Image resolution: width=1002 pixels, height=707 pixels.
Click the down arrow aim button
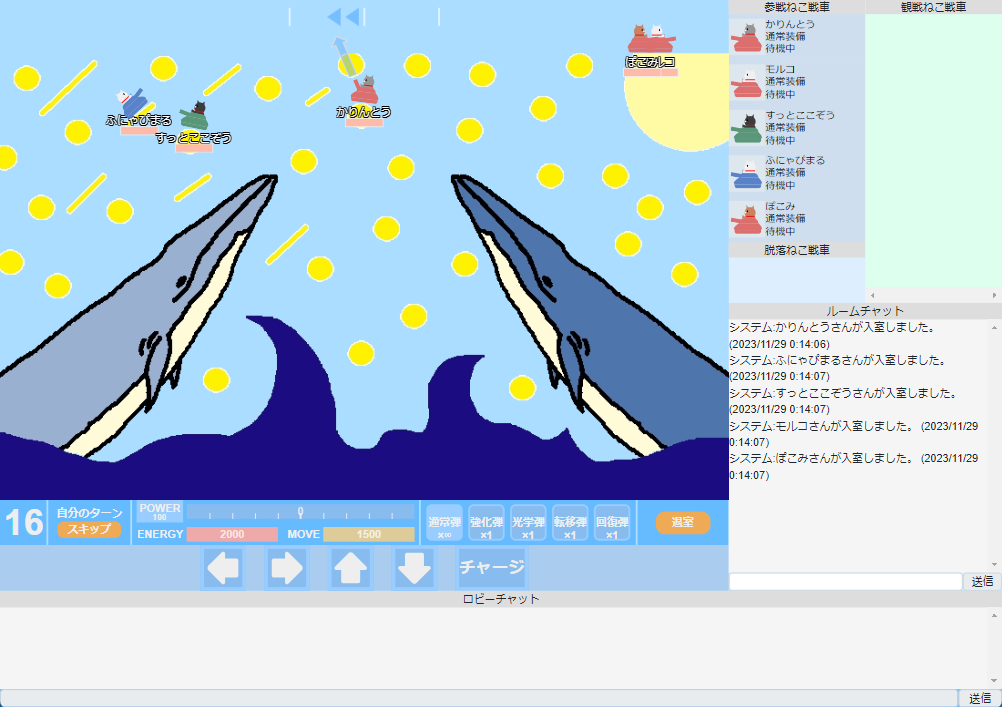coord(414,568)
